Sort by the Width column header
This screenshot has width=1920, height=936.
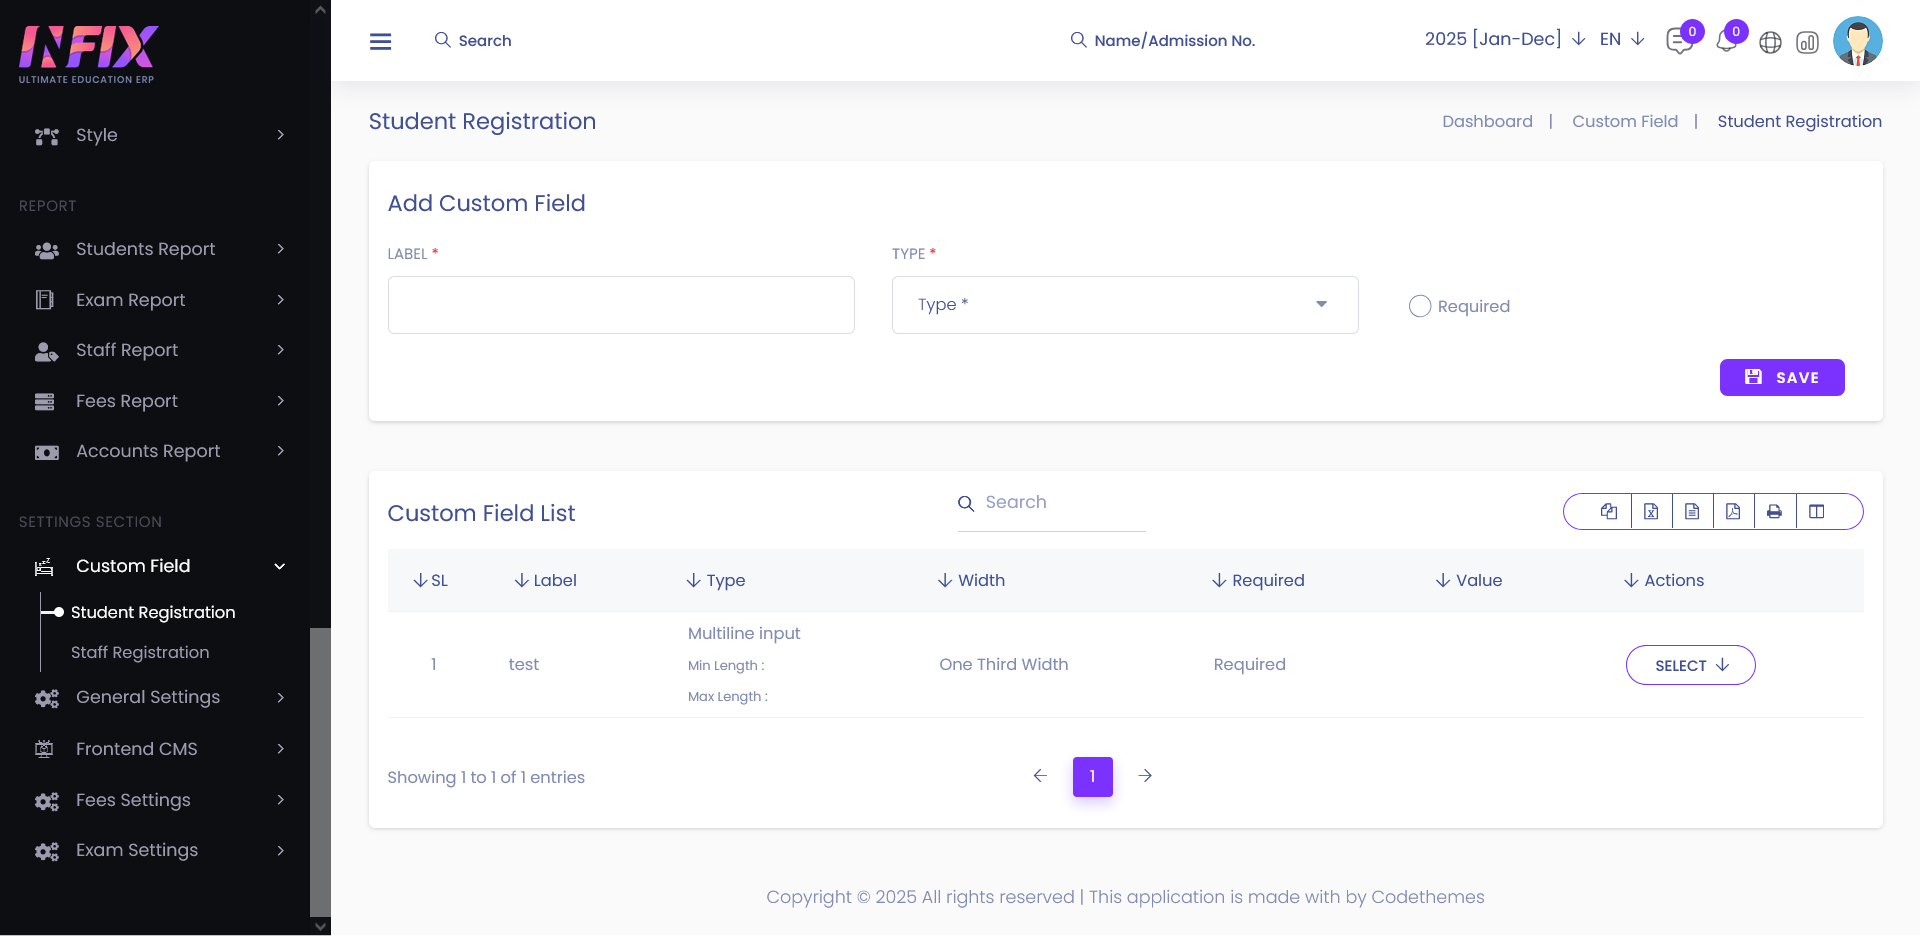(972, 580)
